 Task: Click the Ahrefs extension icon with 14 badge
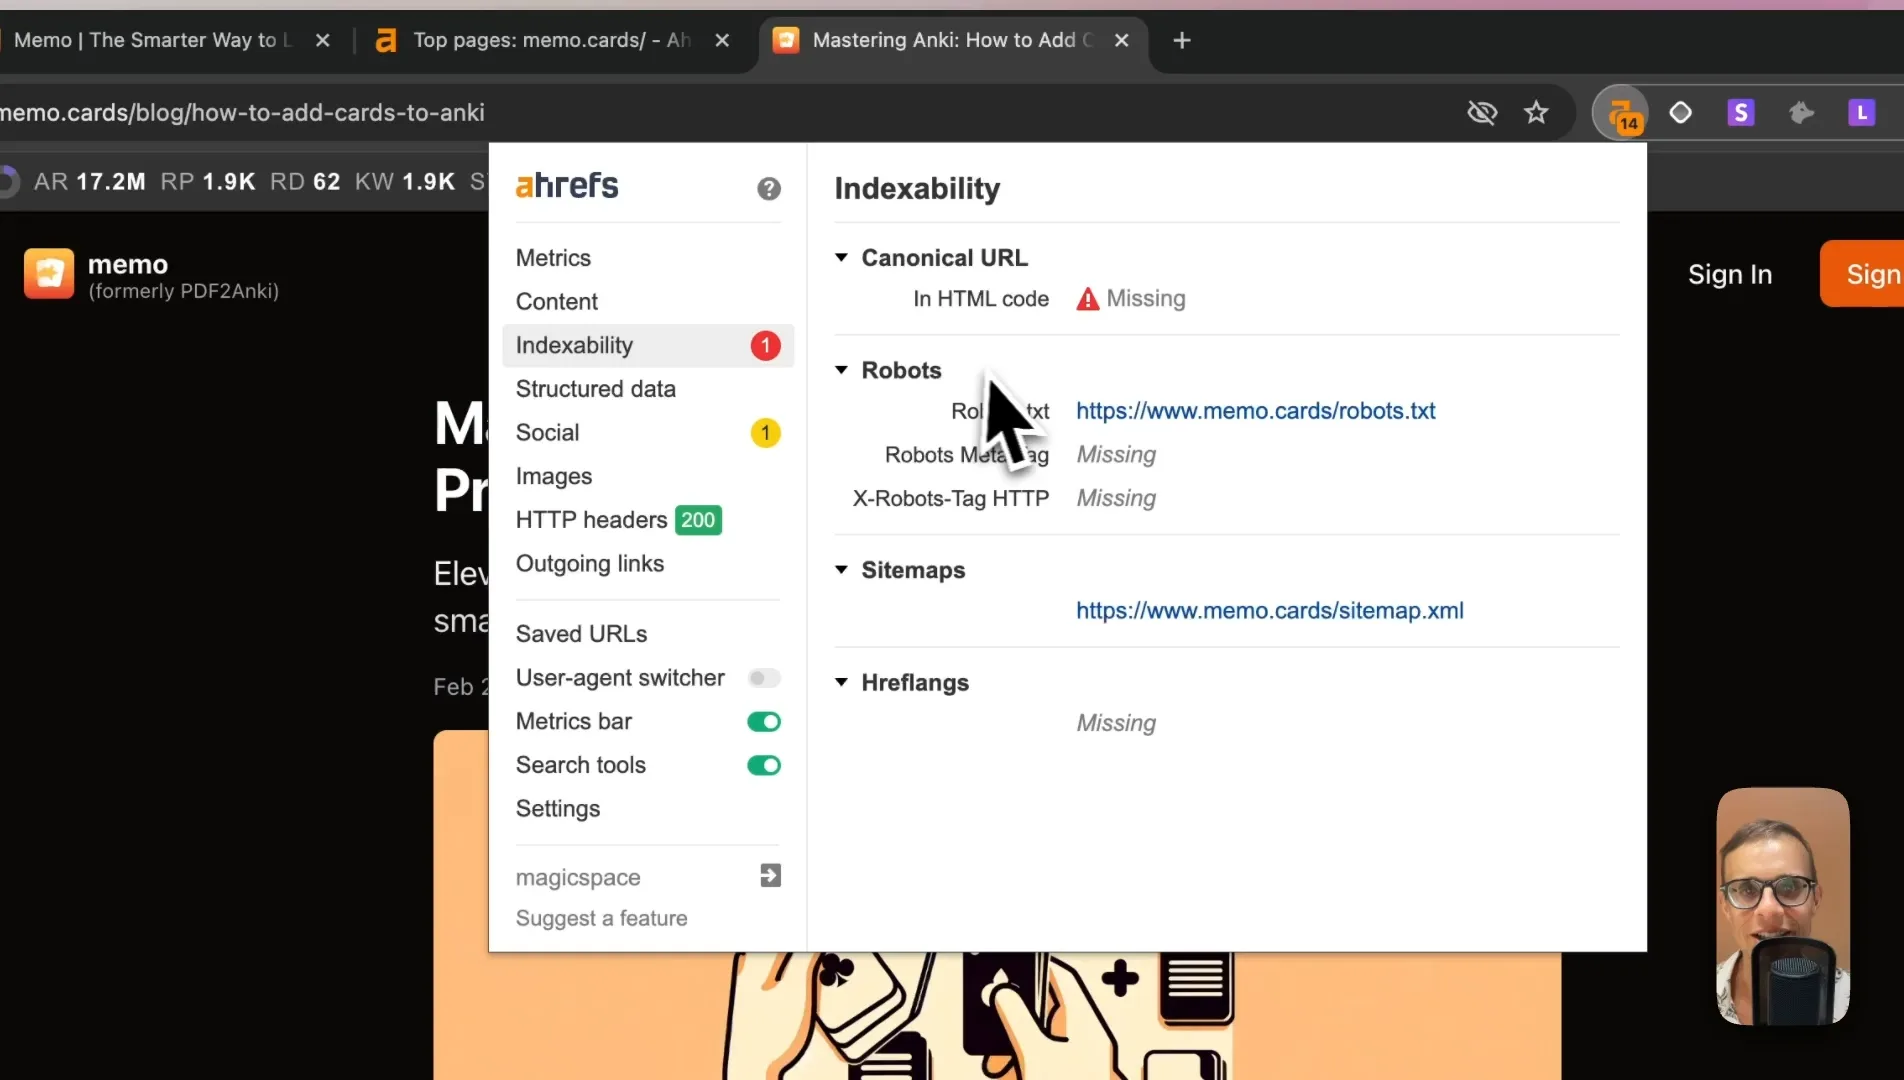1620,113
